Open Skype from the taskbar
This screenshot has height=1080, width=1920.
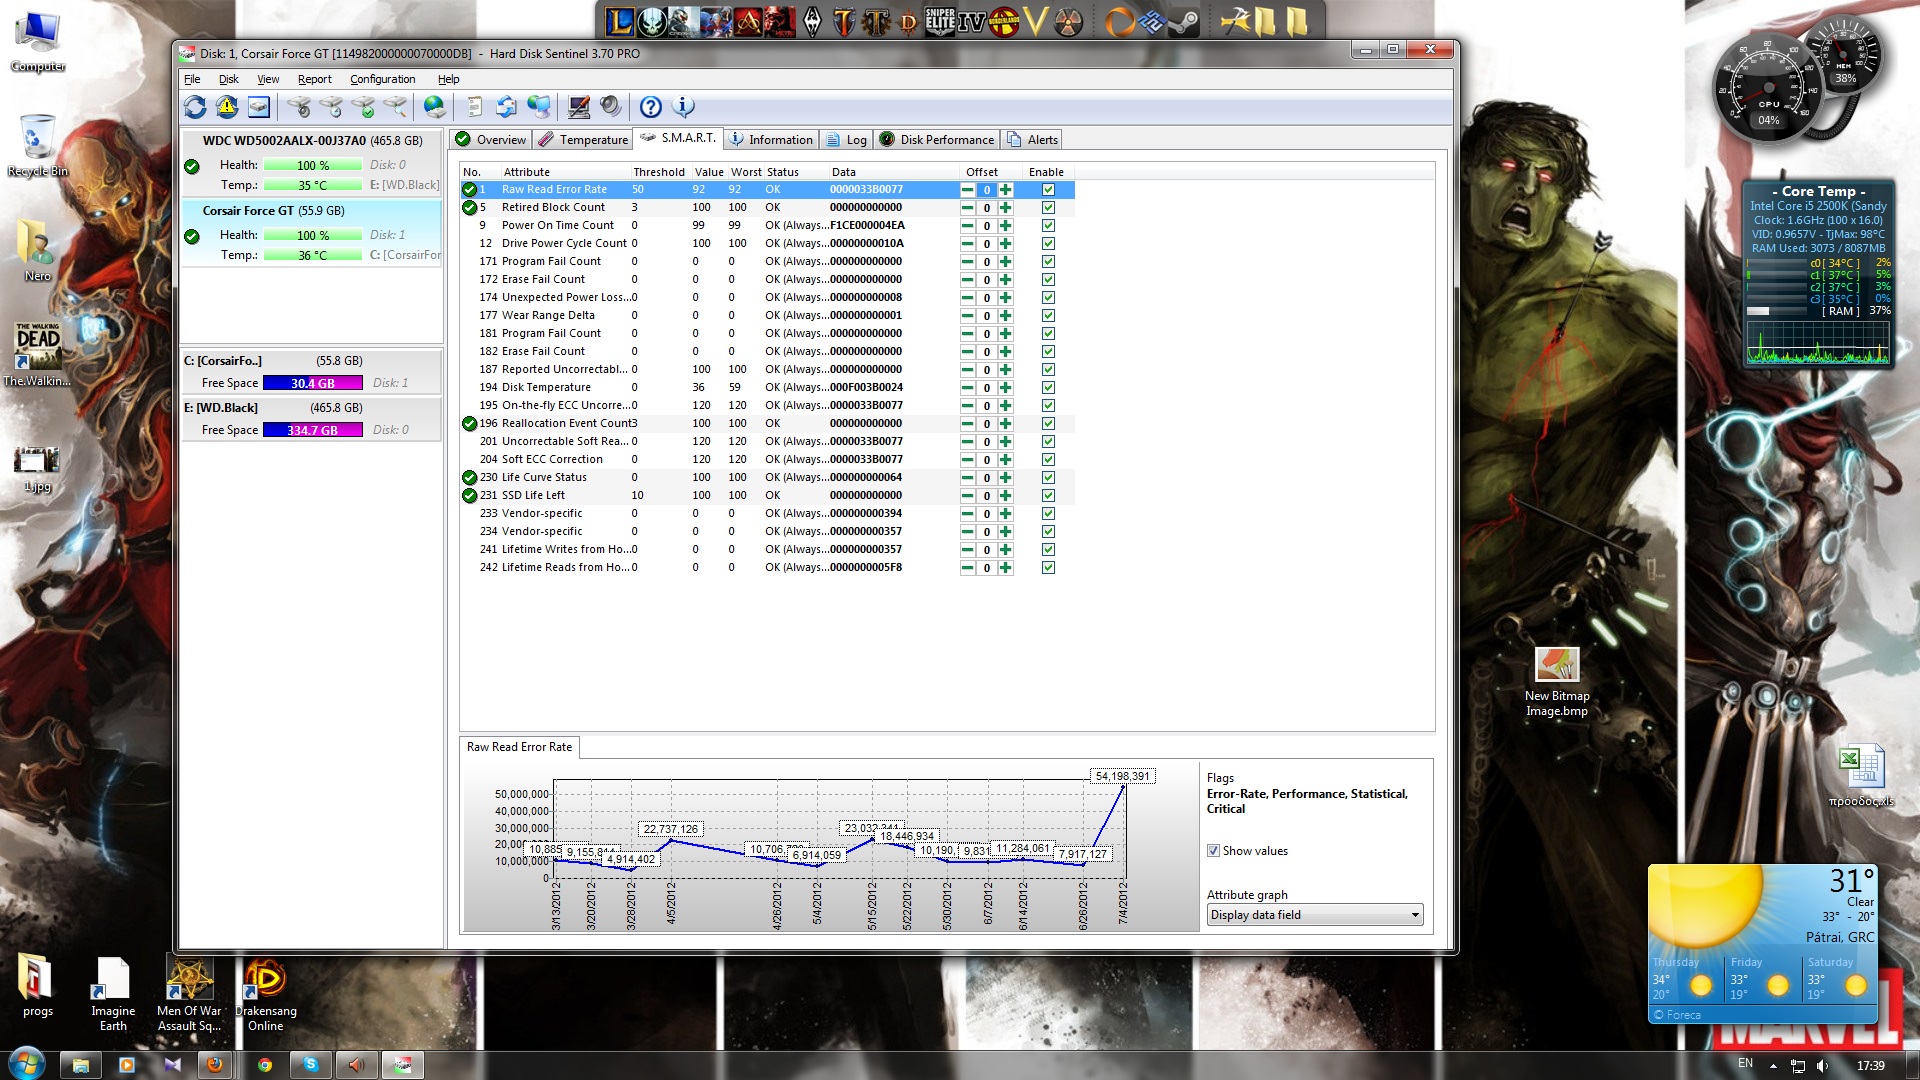[x=310, y=1065]
